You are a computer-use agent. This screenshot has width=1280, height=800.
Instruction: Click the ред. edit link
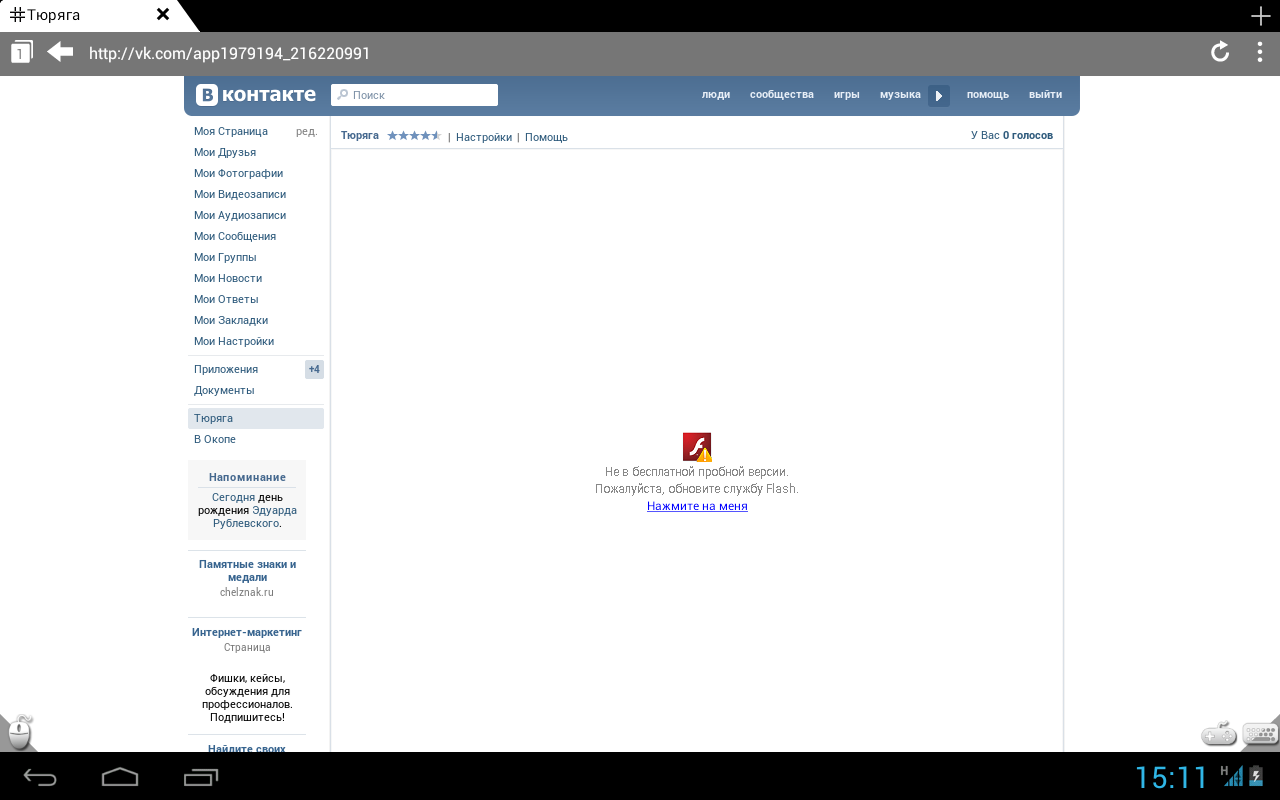pyautogui.click(x=306, y=131)
